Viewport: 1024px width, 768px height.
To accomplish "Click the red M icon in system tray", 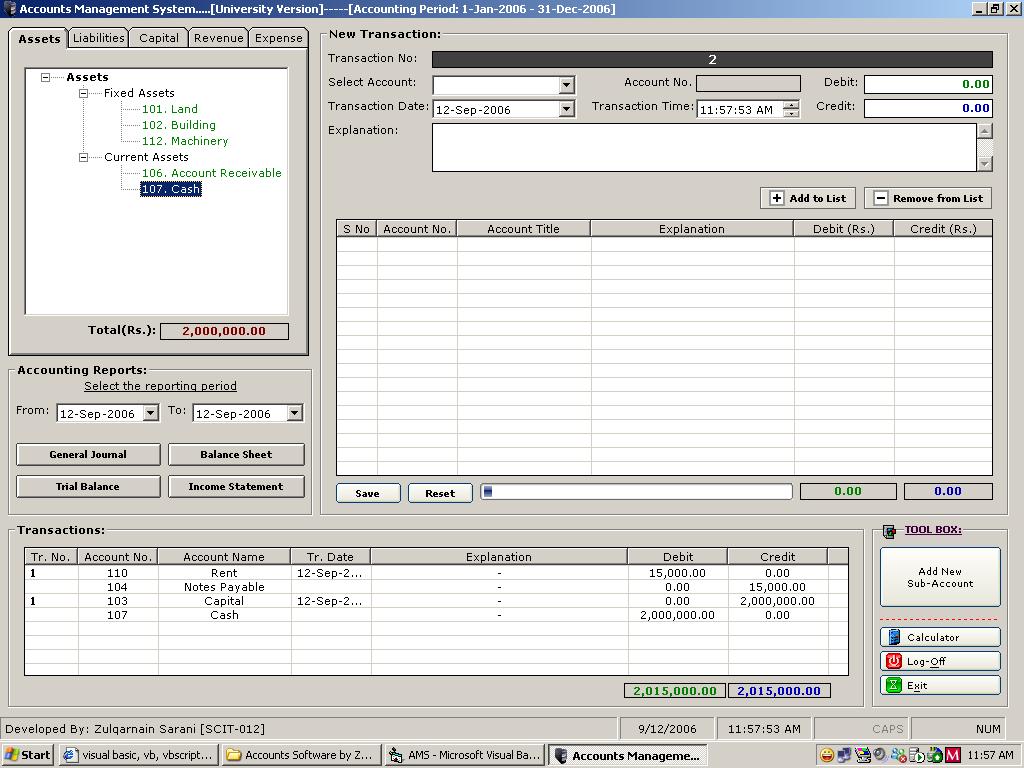I will (x=953, y=755).
